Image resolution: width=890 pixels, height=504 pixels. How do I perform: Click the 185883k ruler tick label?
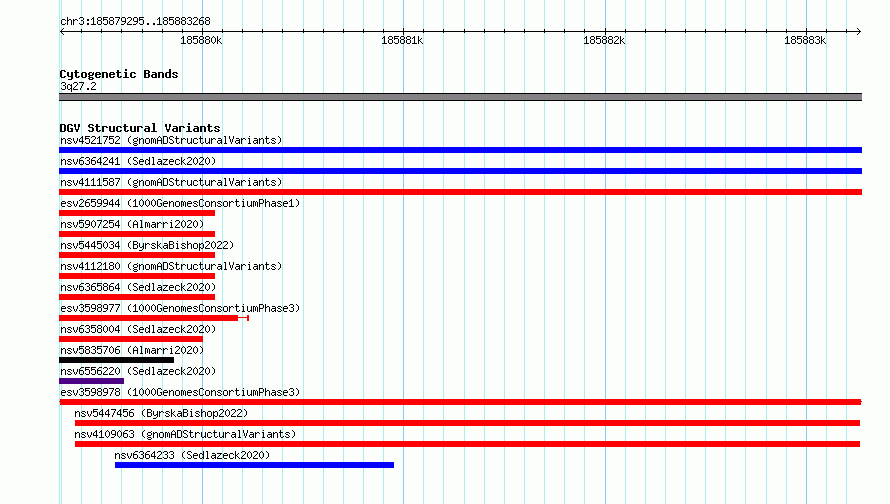click(x=805, y=41)
